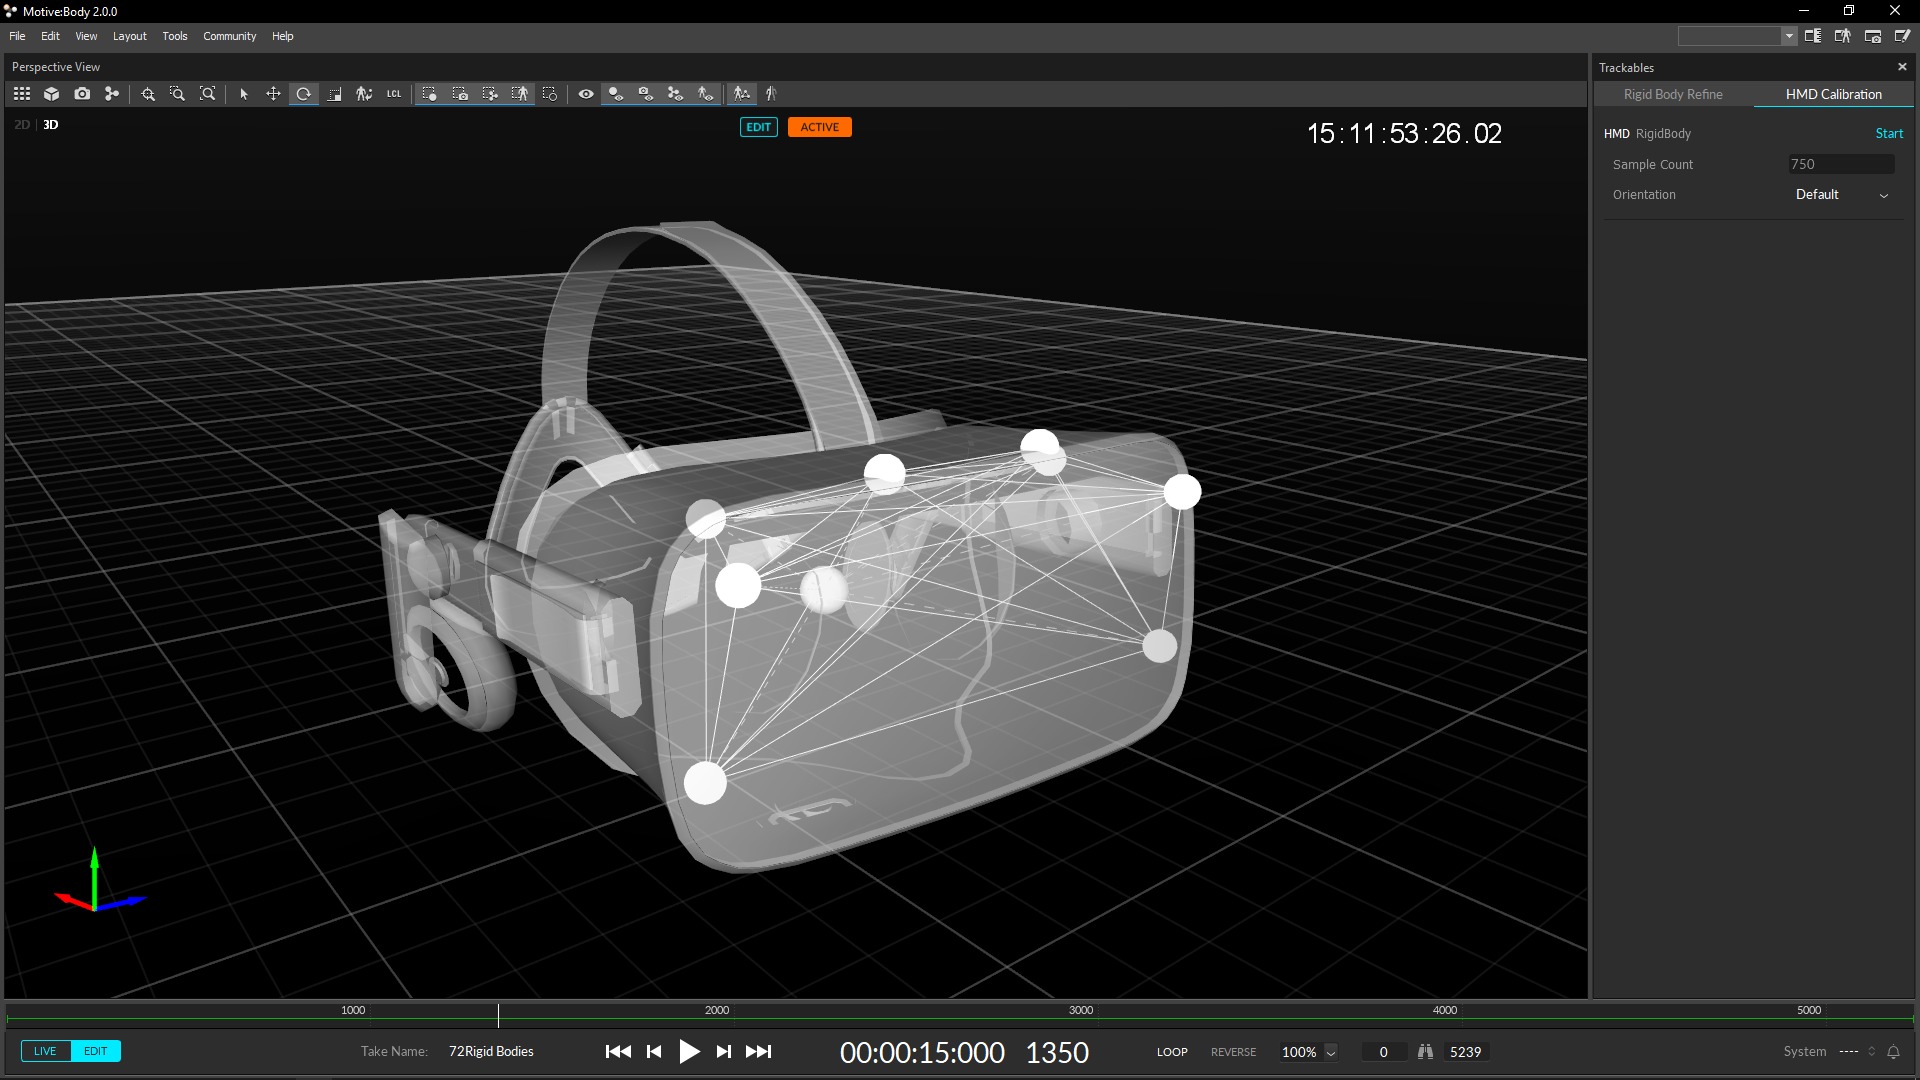This screenshot has height=1080, width=1920.
Task: Open the zoom-to-fit tool
Action: pyautogui.click(x=207, y=93)
